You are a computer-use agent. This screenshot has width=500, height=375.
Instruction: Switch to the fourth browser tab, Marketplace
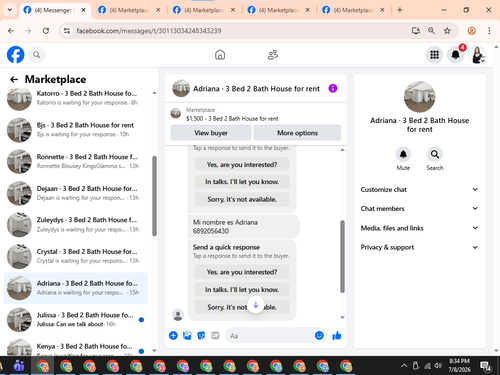pos(279,10)
